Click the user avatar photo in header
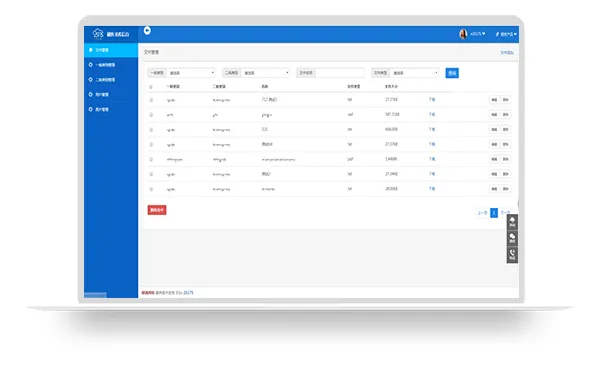The height and width of the screenshot is (367, 600). pyautogui.click(x=463, y=34)
